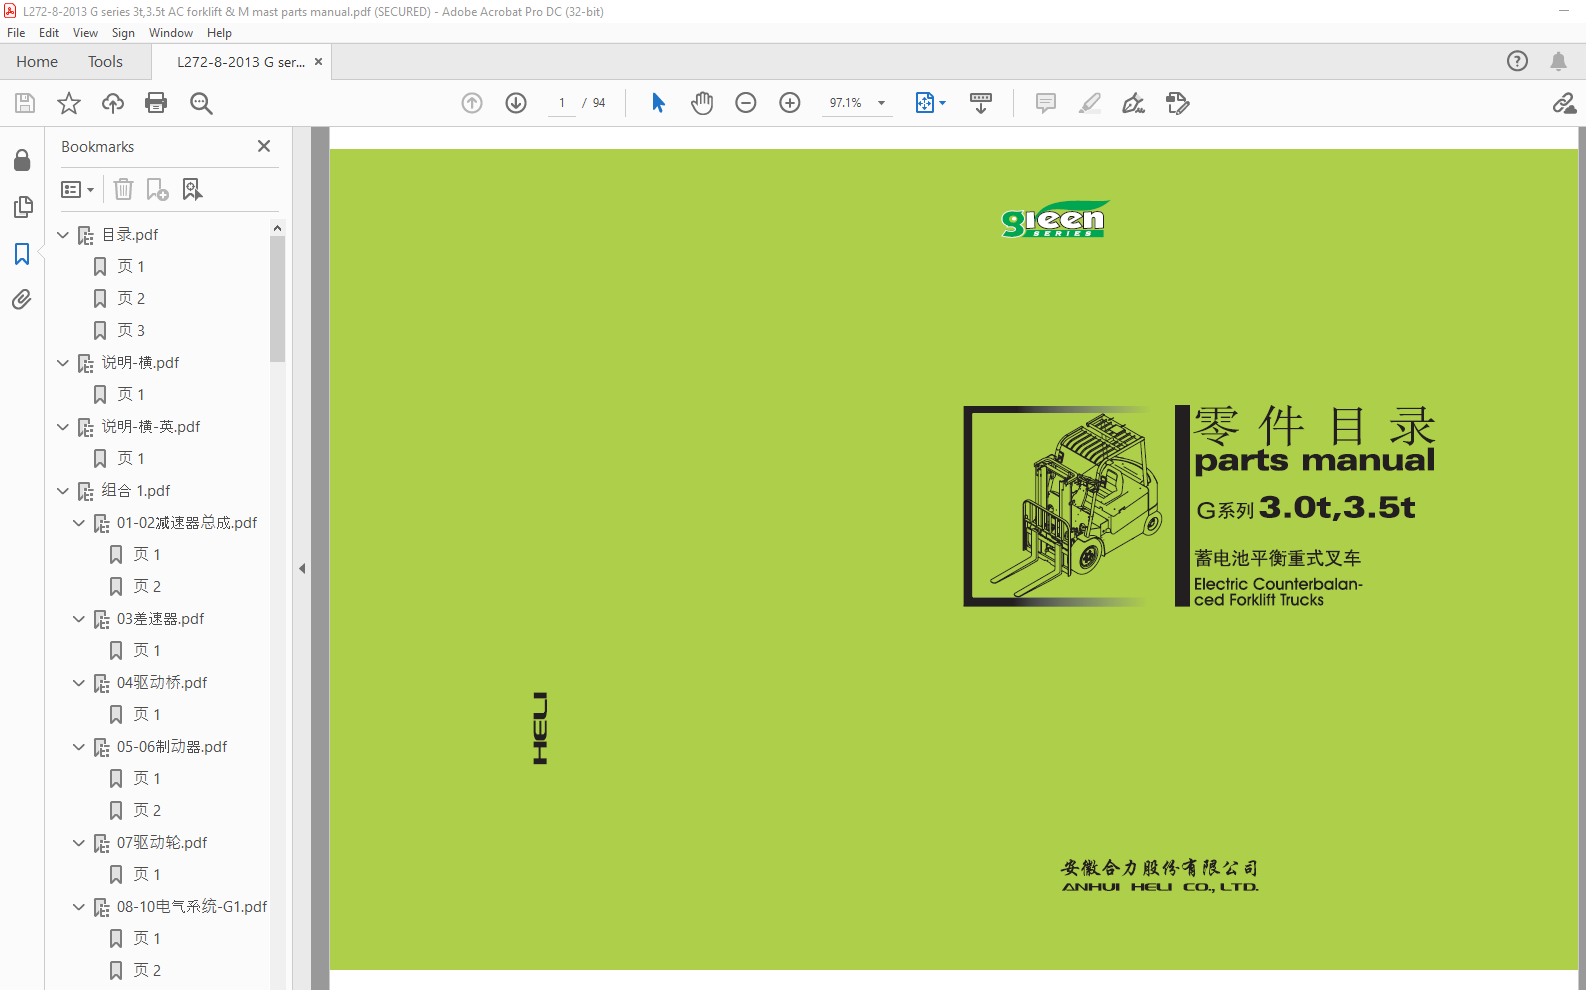Zoom out with the minus icon
The image size is (1586, 990).
746,103
